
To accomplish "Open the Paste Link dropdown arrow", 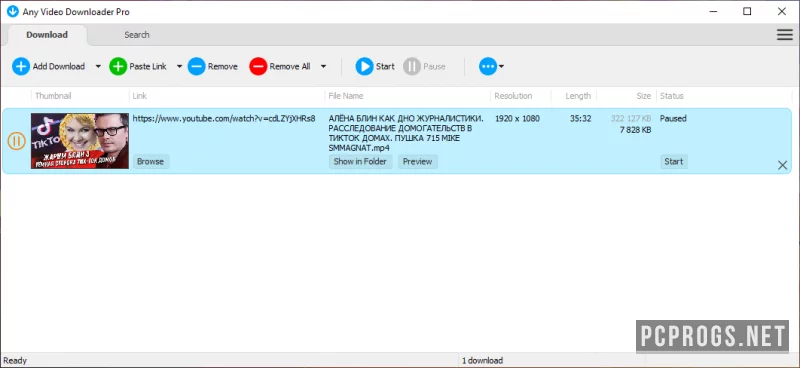I will pyautogui.click(x=180, y=66).
